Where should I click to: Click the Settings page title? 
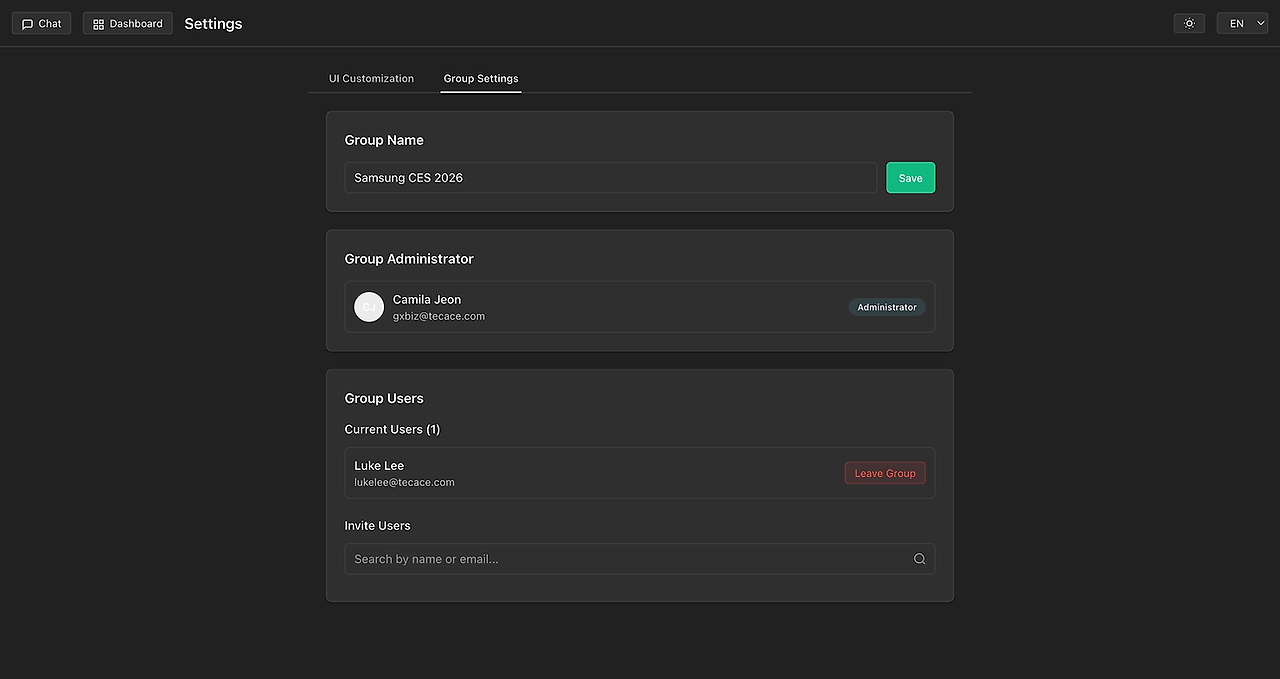(213, 24)
